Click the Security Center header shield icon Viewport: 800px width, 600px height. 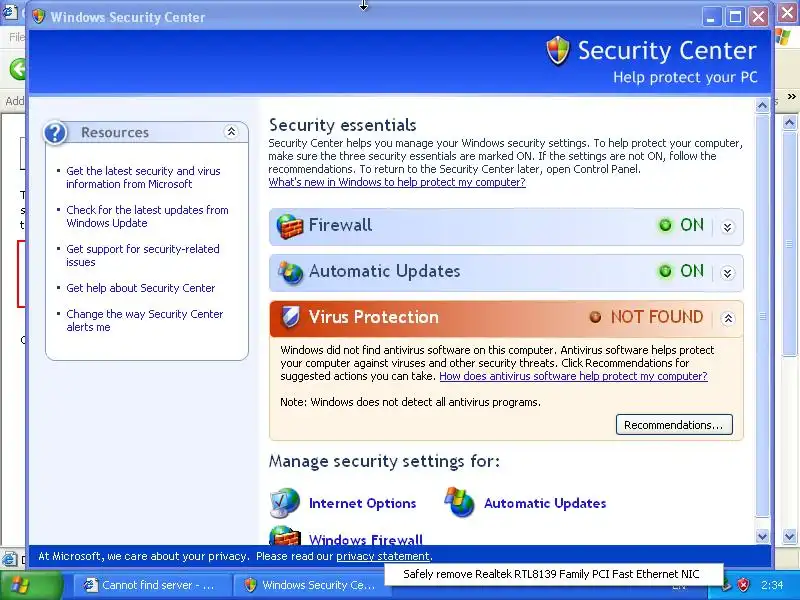click(x=558, y=51)
